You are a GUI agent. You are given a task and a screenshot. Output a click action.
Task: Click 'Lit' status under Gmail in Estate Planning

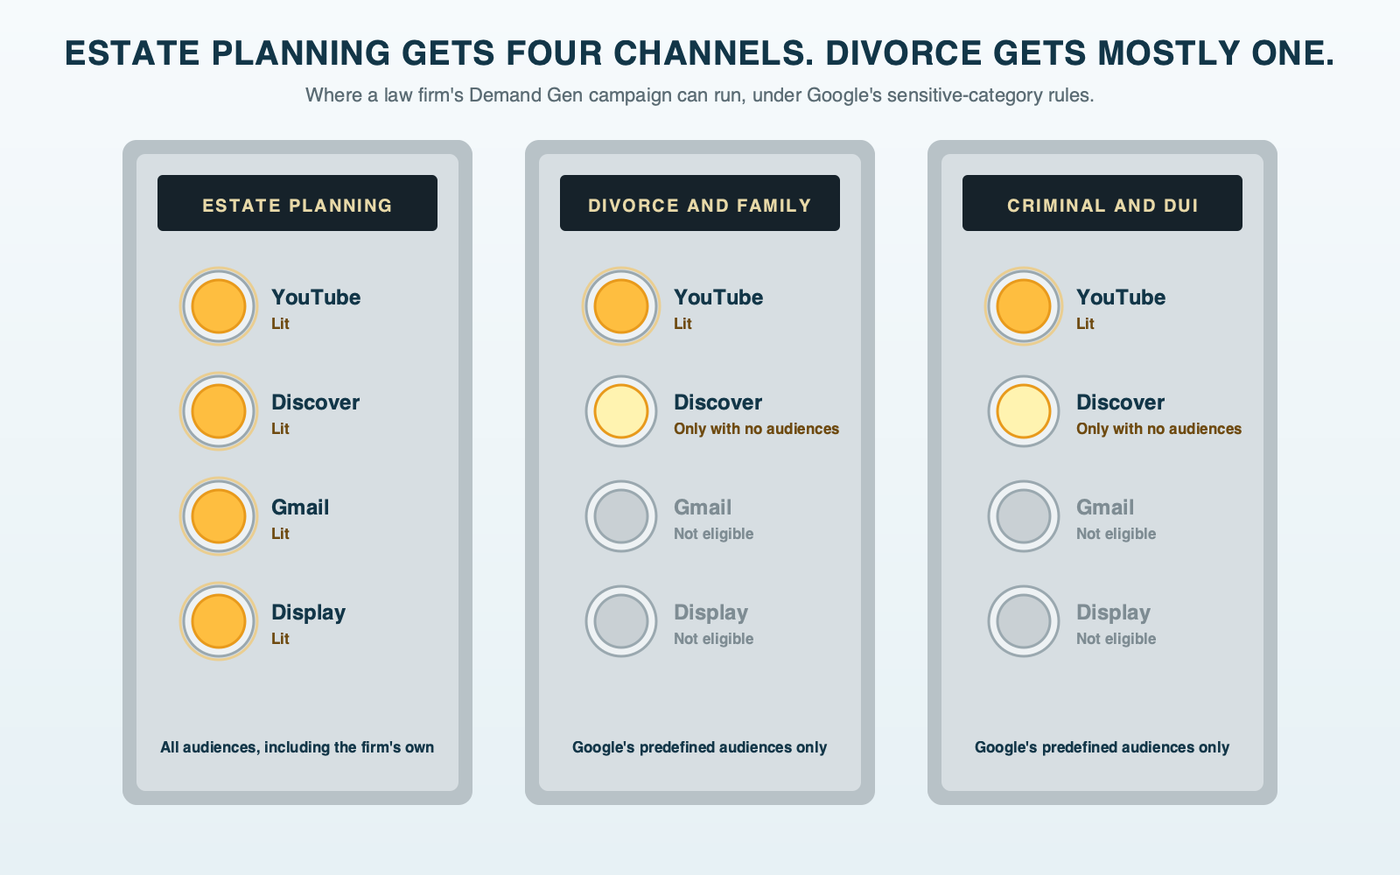[280, 534]
